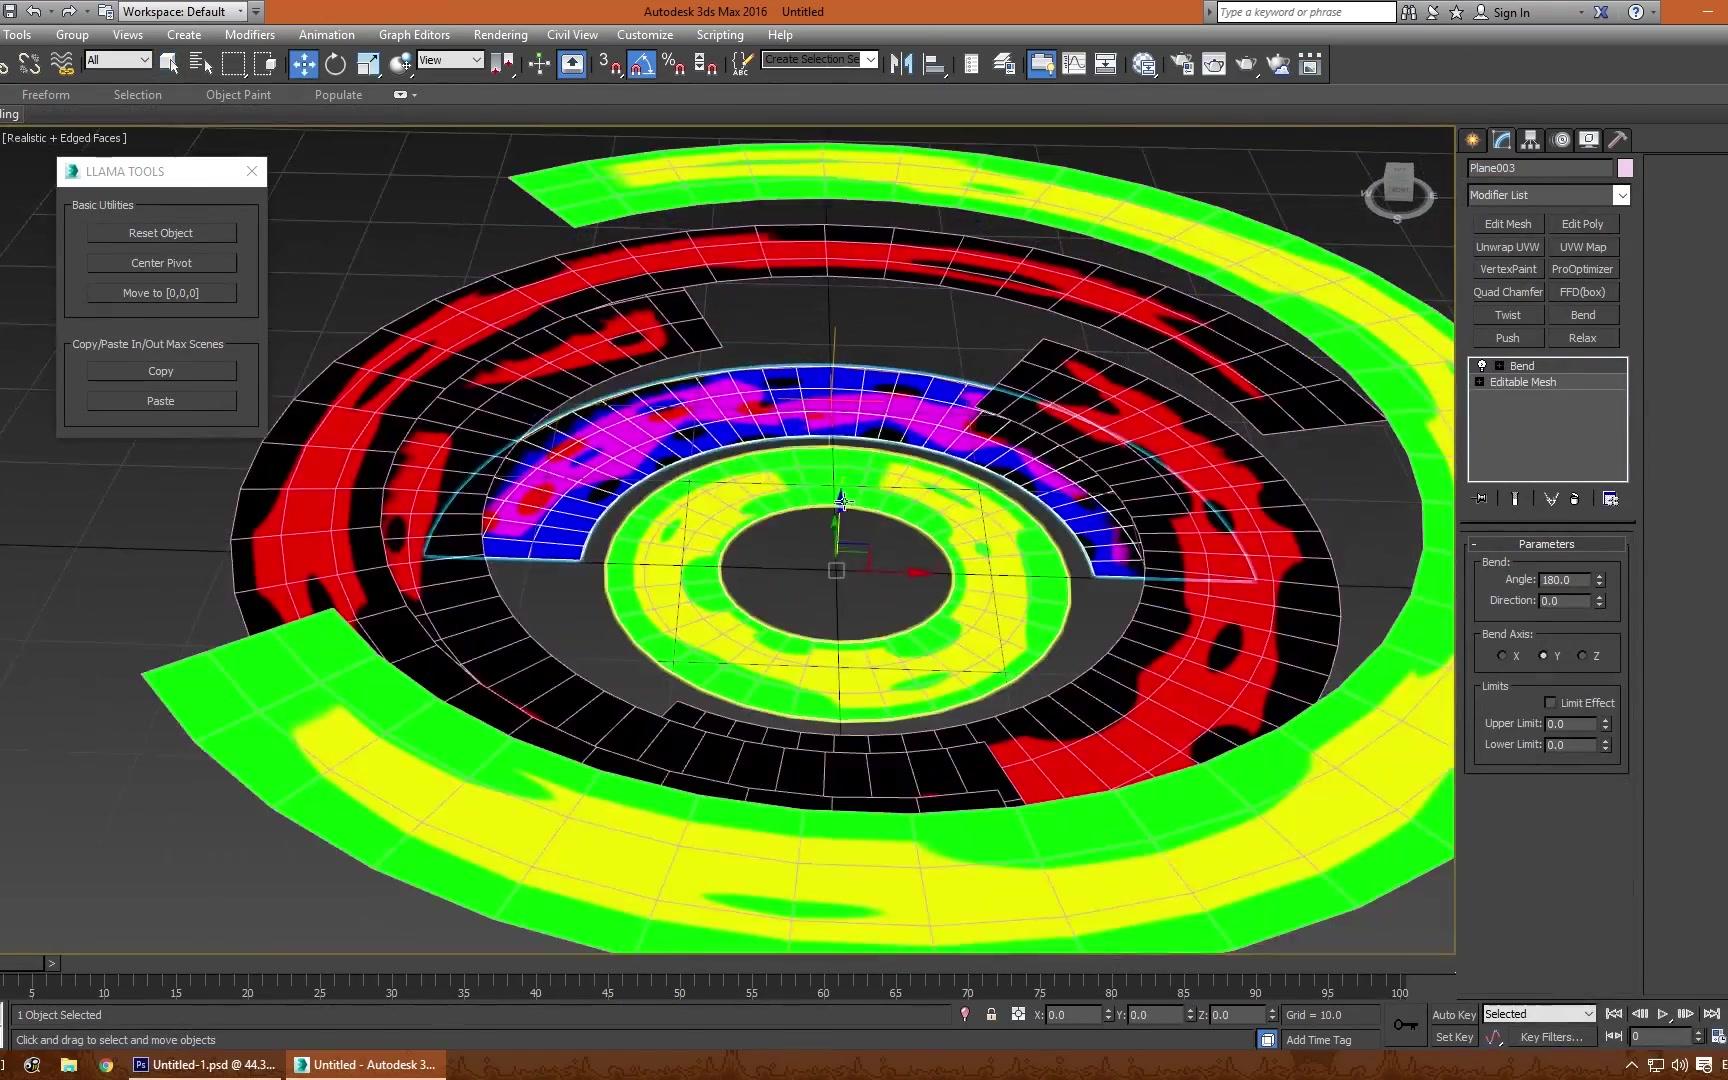Open the Create tab of the command panel
The width and height of the screenshot is (1728, 1080).
point(1472,139)
